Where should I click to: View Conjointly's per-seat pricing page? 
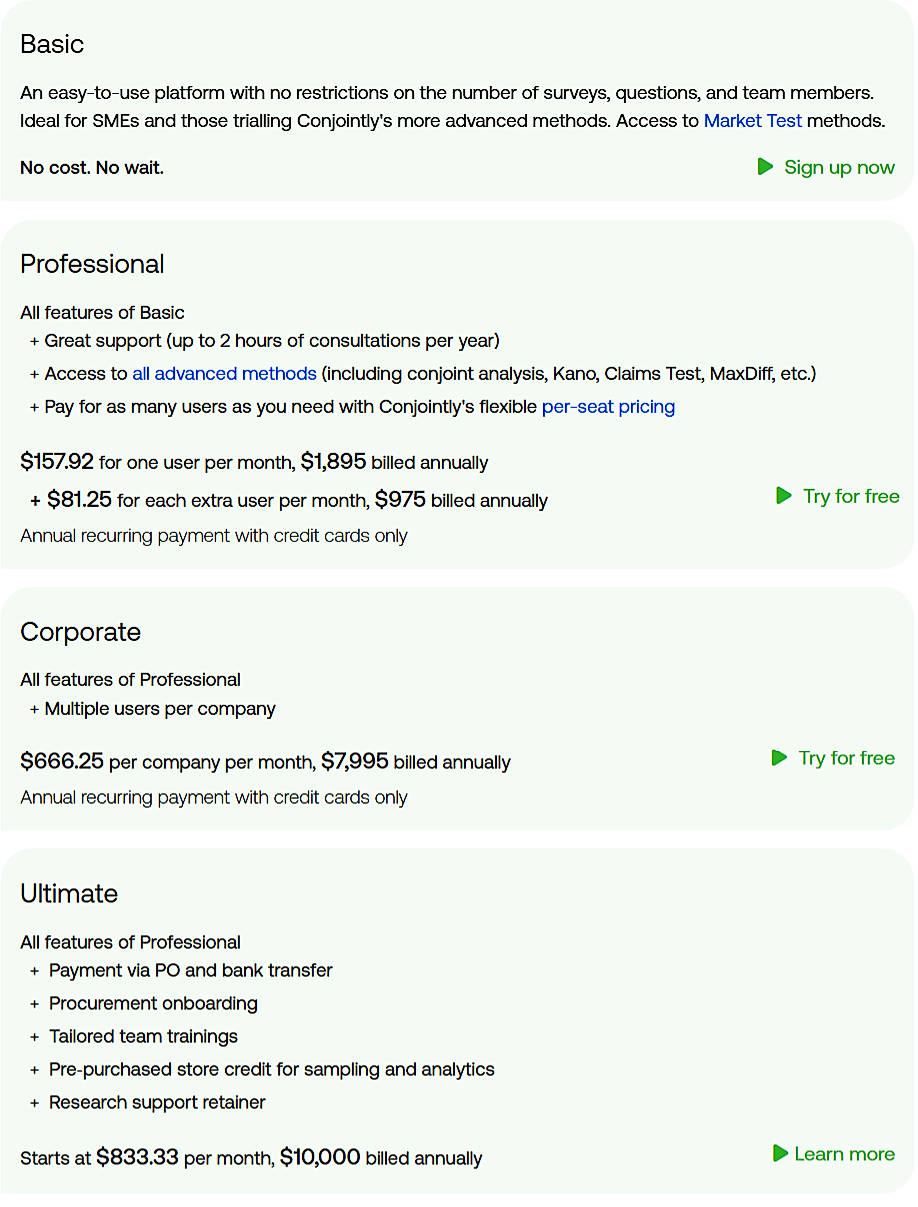tap(608, 407)
